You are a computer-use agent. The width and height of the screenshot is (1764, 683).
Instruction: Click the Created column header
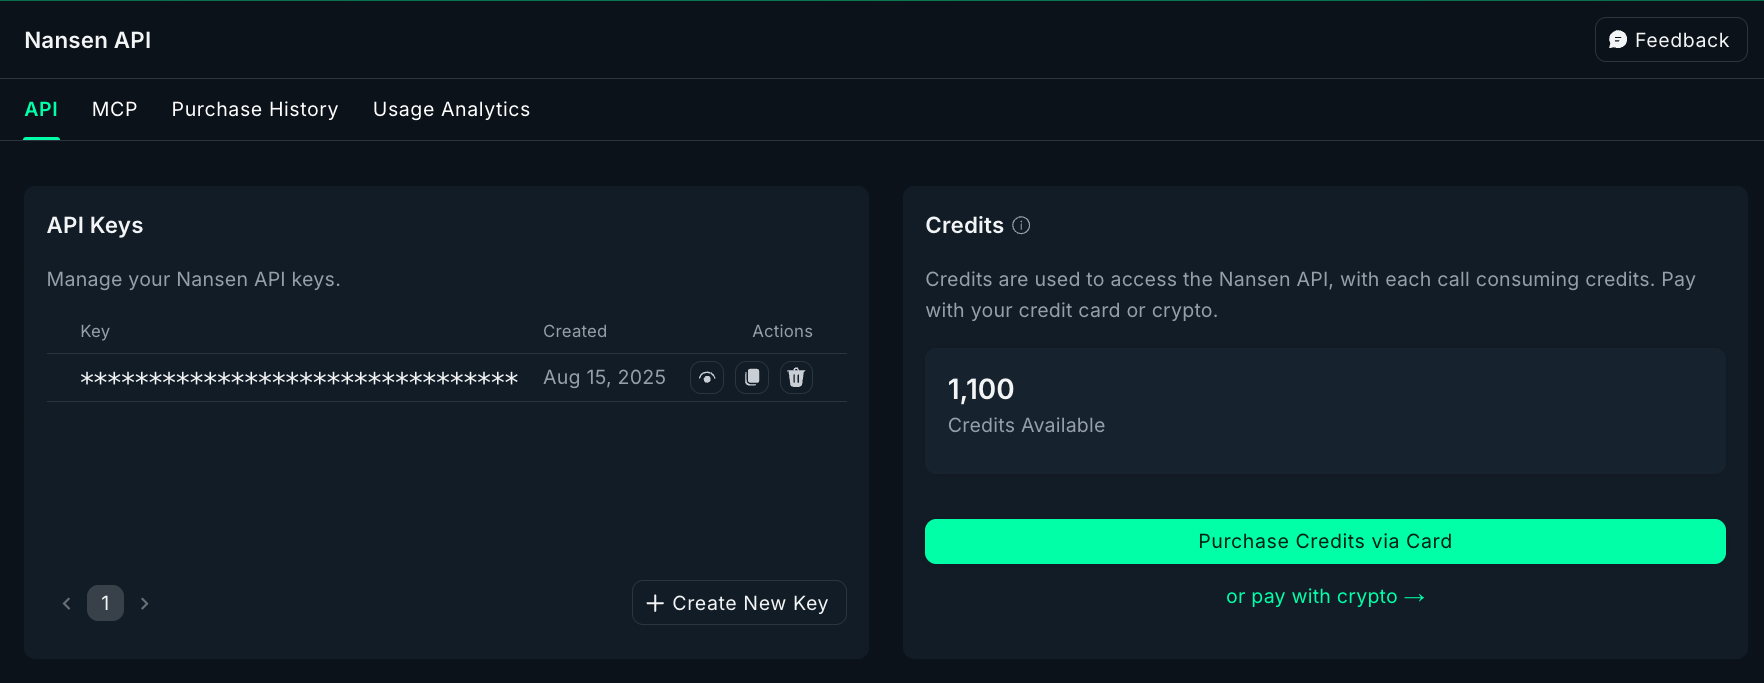click(575, 331)
